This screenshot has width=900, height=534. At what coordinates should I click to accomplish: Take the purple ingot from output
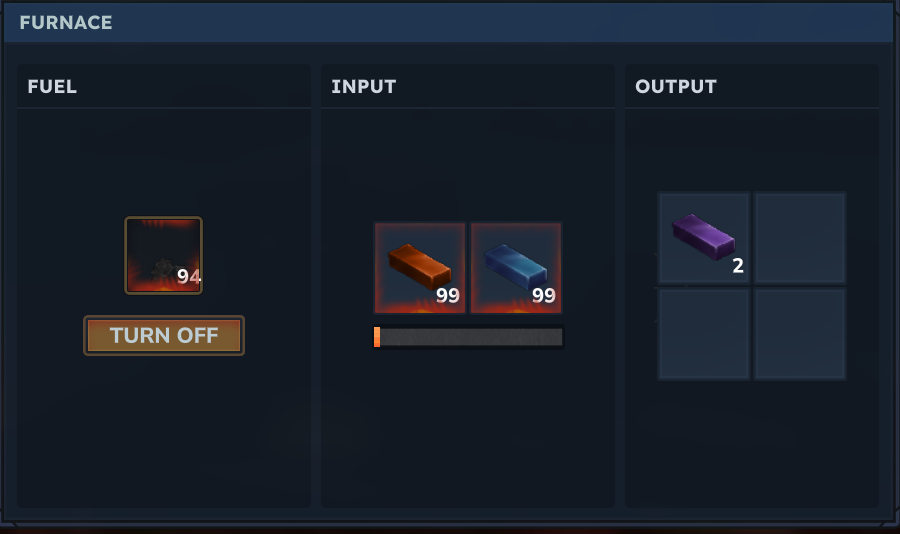click(x=704, y=238)
